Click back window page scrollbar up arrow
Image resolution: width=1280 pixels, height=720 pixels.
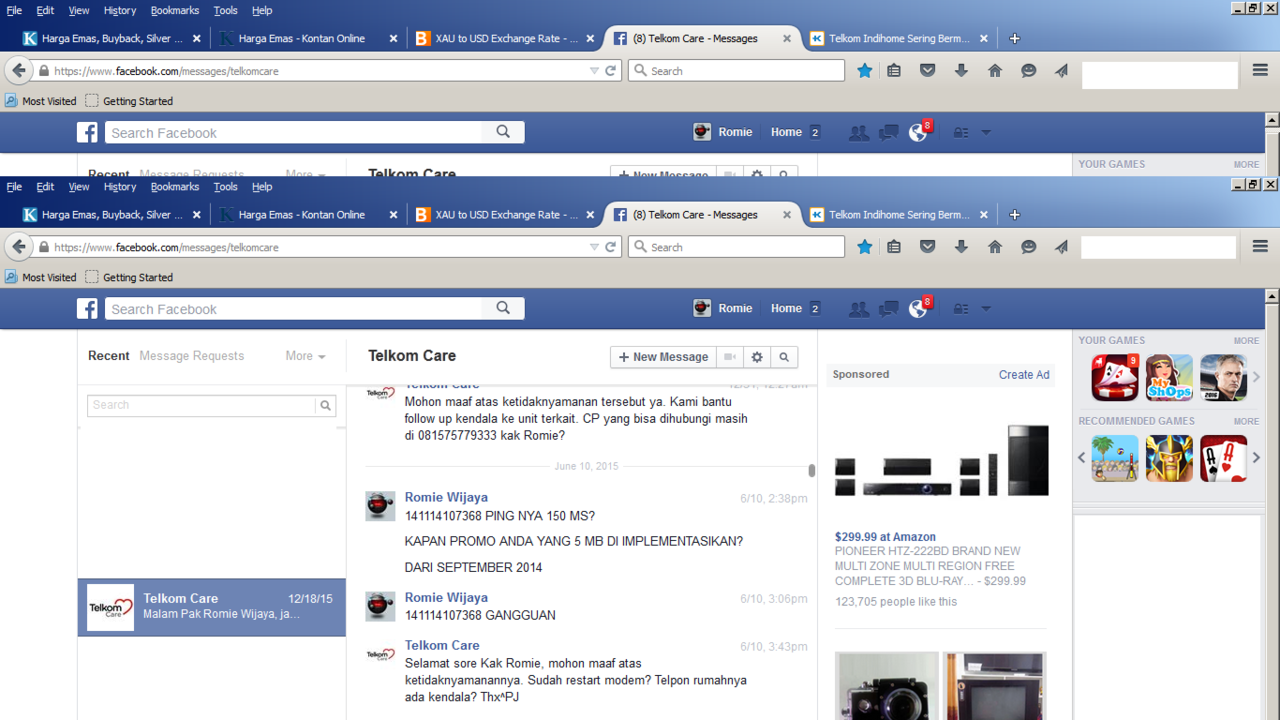pyautogui.click(x=1272, y=120)
